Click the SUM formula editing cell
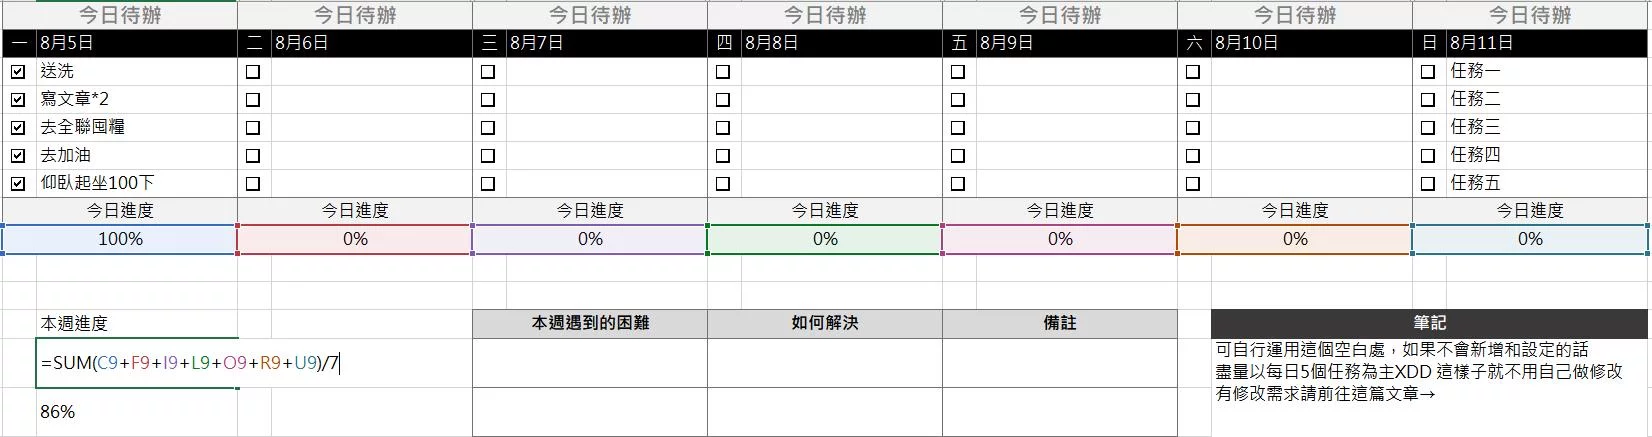Screen dimensions: 1652x437 pos(137,363)
